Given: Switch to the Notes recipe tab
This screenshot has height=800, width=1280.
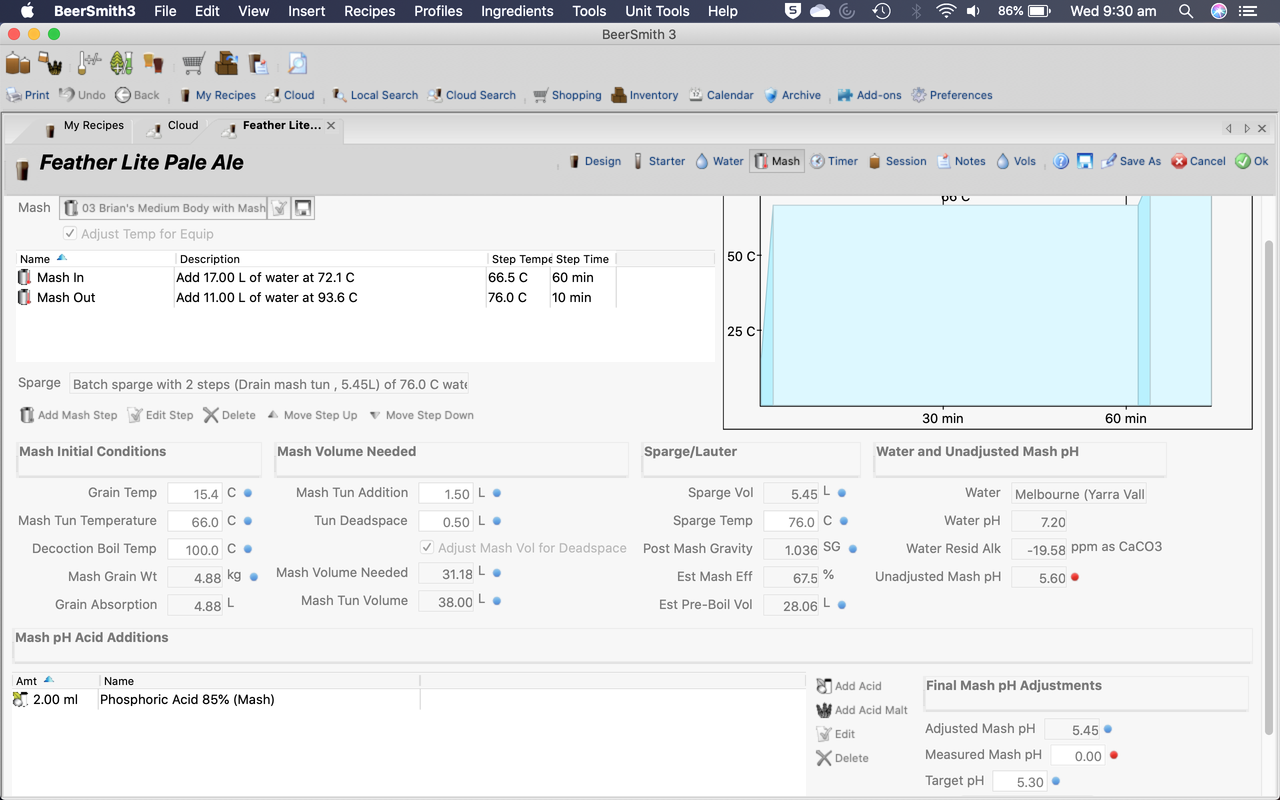Looking at the screenshot, I should pos(961,161).
